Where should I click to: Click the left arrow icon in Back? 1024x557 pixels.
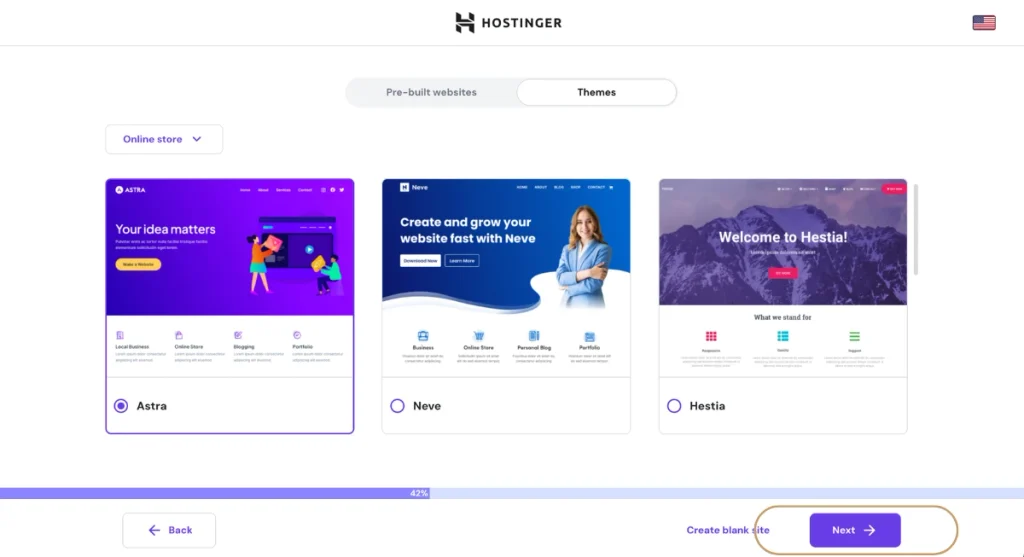(154, 530)
